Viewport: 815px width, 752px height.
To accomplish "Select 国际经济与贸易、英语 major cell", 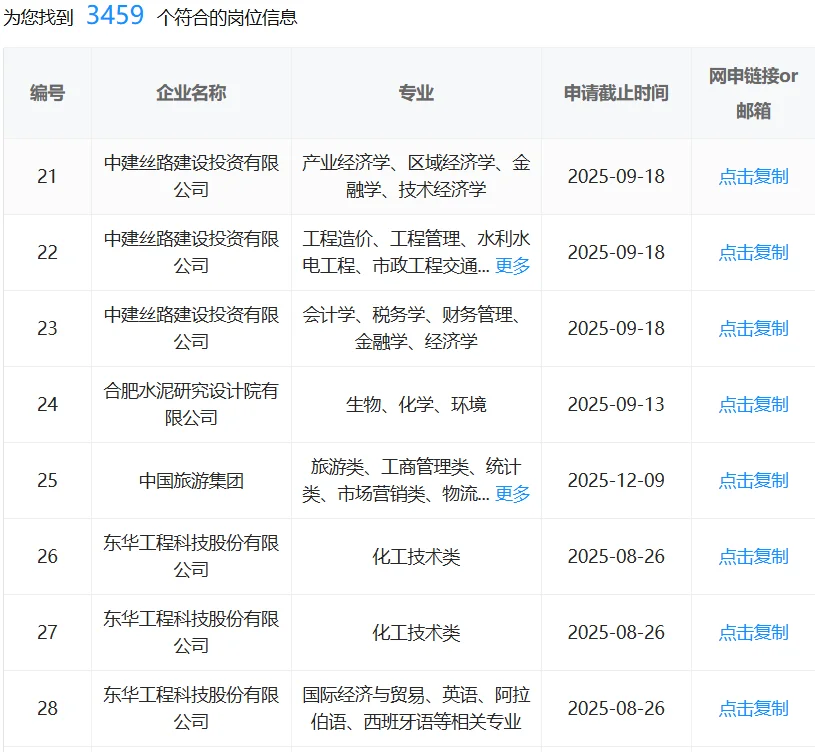I will [416, 708].
